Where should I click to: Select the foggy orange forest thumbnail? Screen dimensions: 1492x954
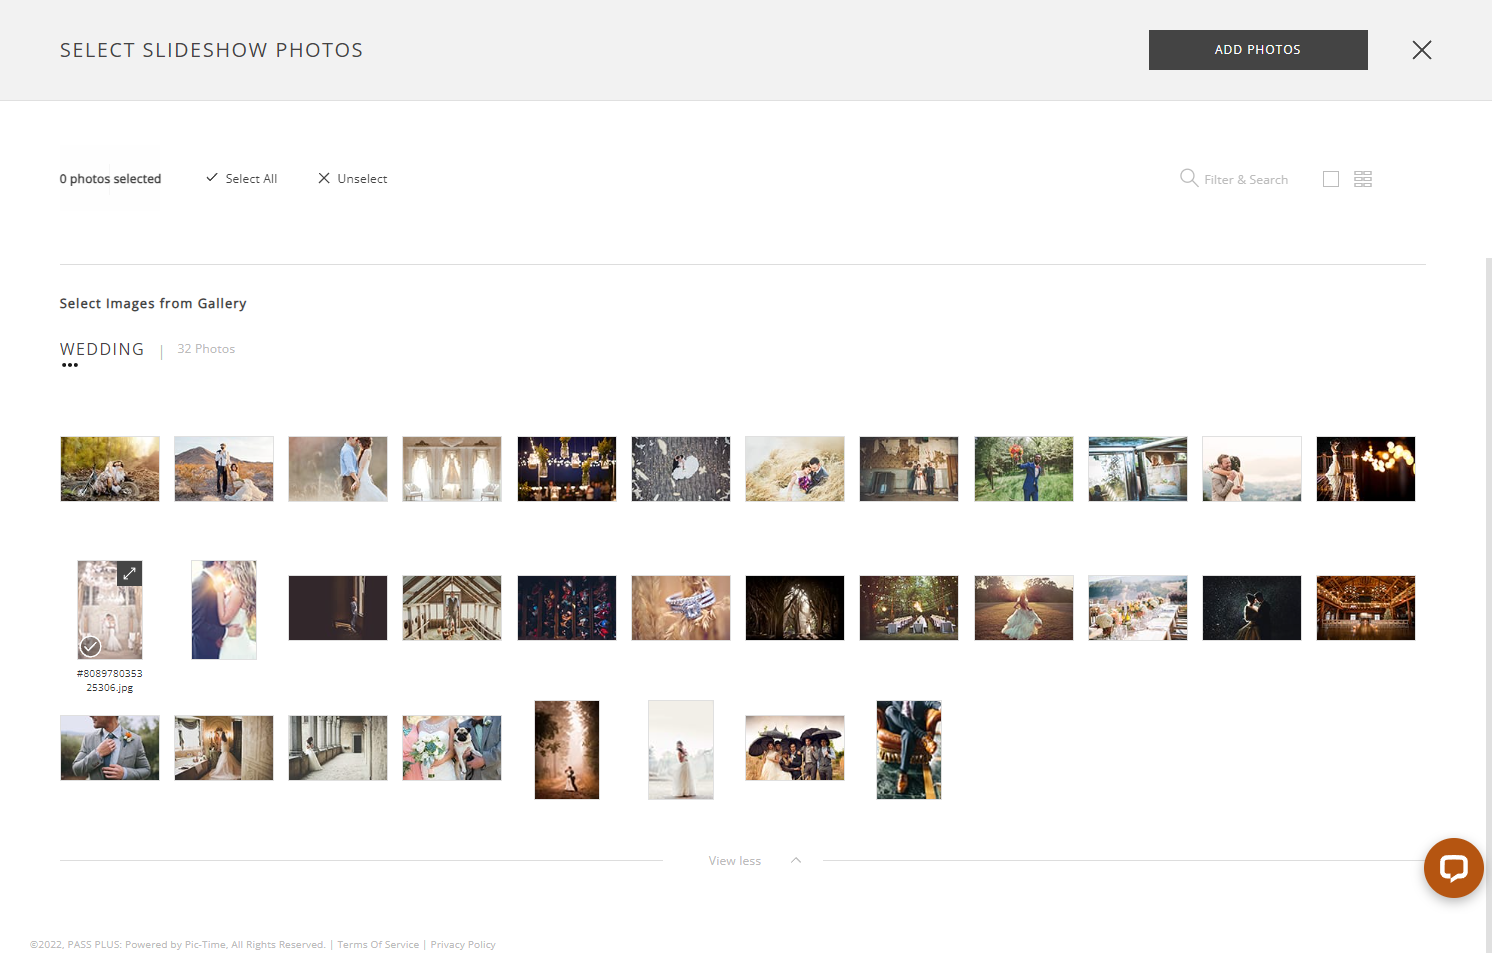click(567, 750)
